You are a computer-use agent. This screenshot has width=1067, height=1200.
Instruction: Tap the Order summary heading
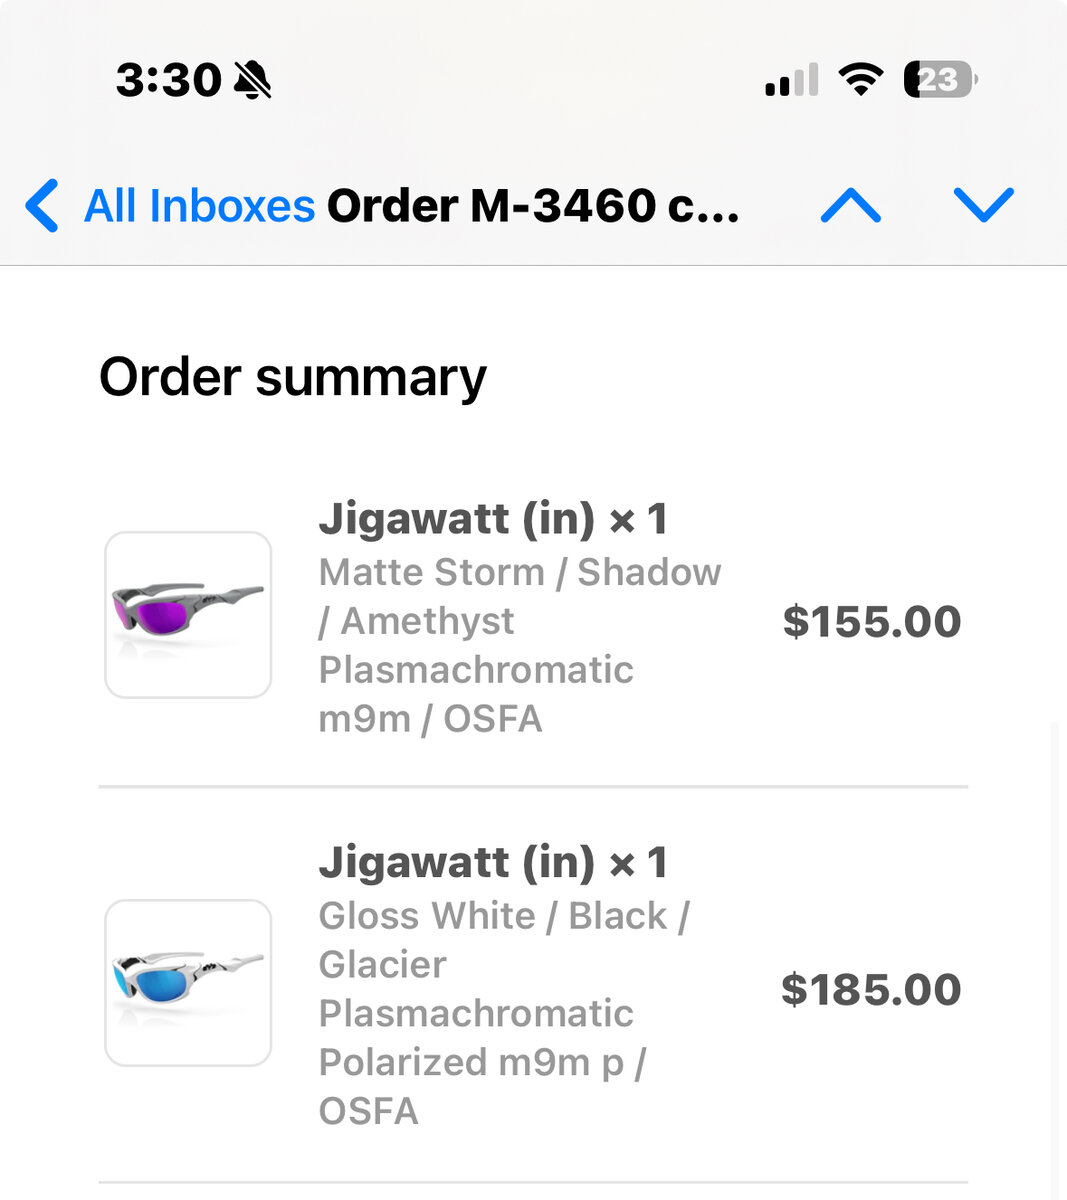tap(293, 378)
